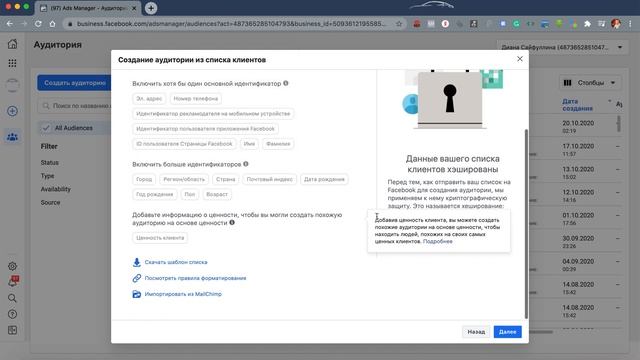640x360 pixels.
Task: Select the Год рождения chip
Action: point(155,194)
